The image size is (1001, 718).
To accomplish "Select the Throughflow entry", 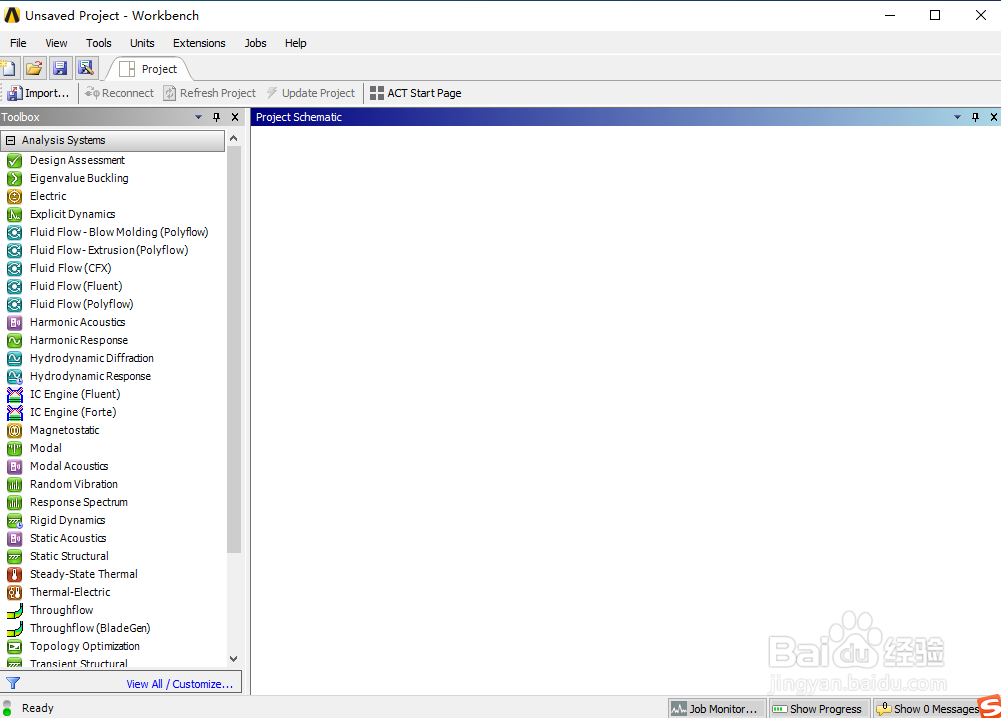I will (61, 611).
